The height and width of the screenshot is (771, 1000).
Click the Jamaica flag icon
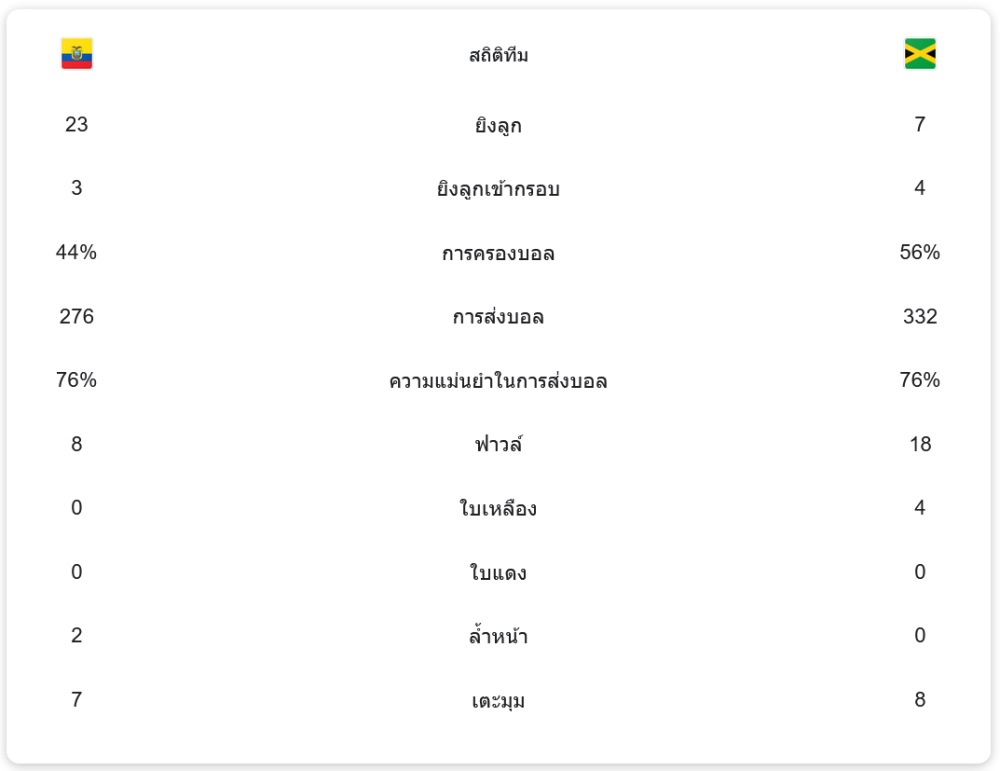[x=920, y=54]
